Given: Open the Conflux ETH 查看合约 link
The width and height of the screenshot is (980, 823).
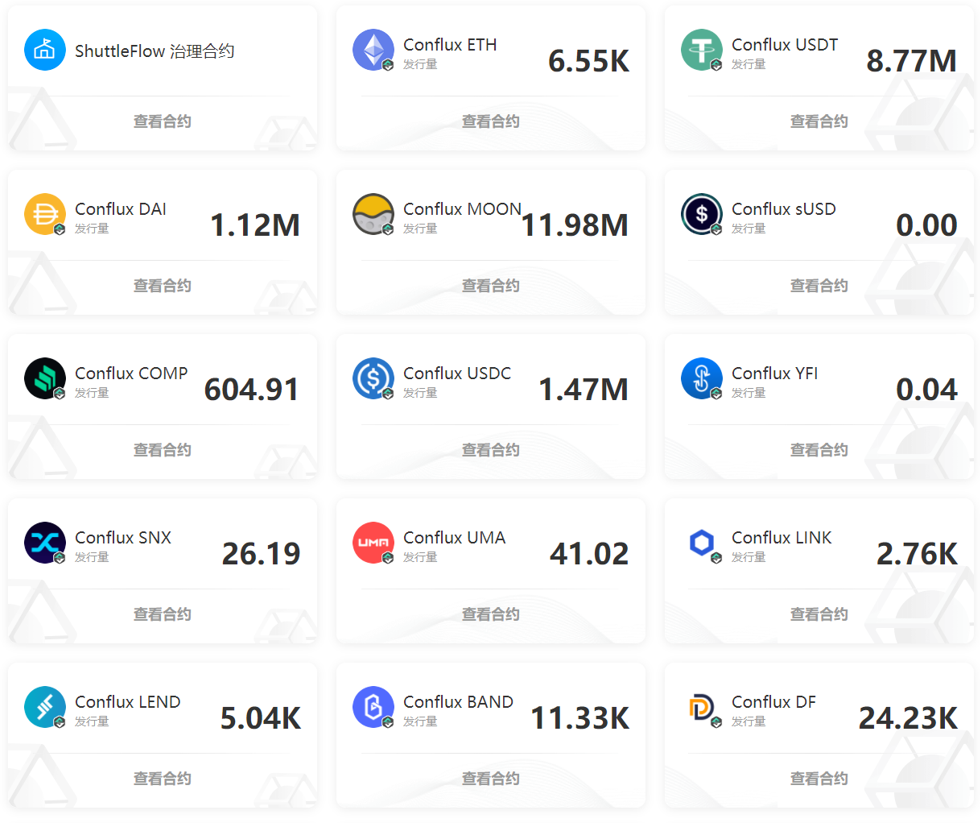Looking at the screenshot, I should (490, 121).
